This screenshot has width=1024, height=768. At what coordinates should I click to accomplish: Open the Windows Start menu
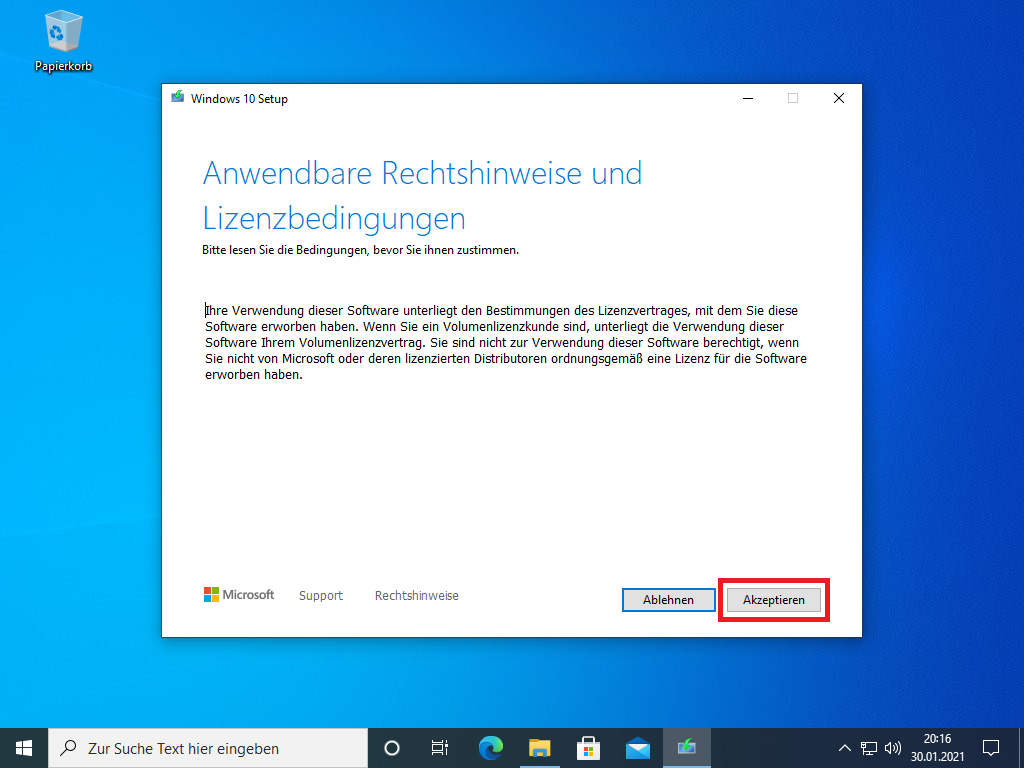24,748
